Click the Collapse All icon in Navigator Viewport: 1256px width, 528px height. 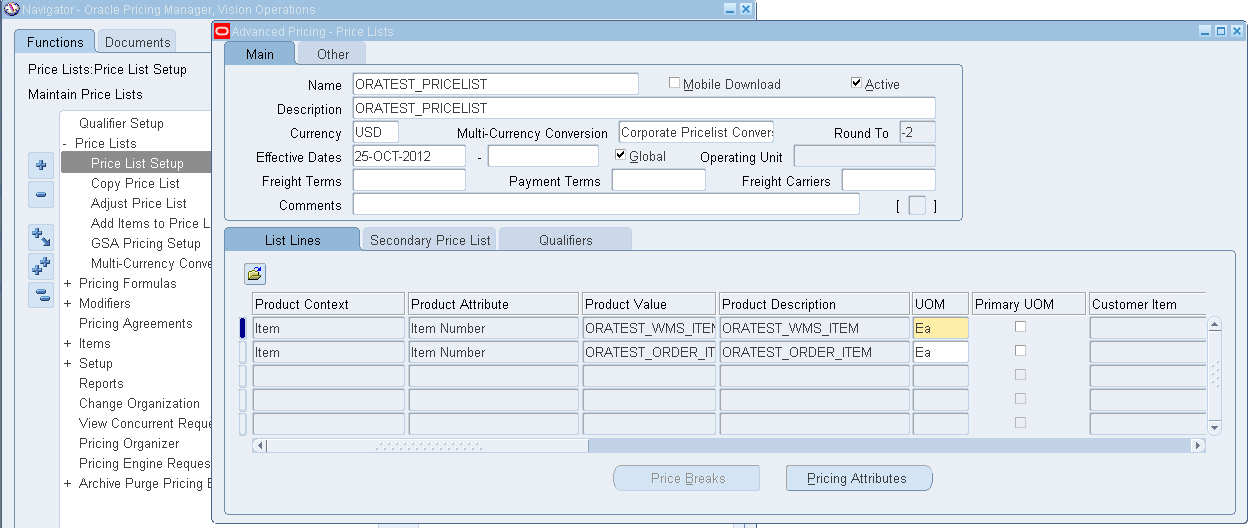[41, 295]
